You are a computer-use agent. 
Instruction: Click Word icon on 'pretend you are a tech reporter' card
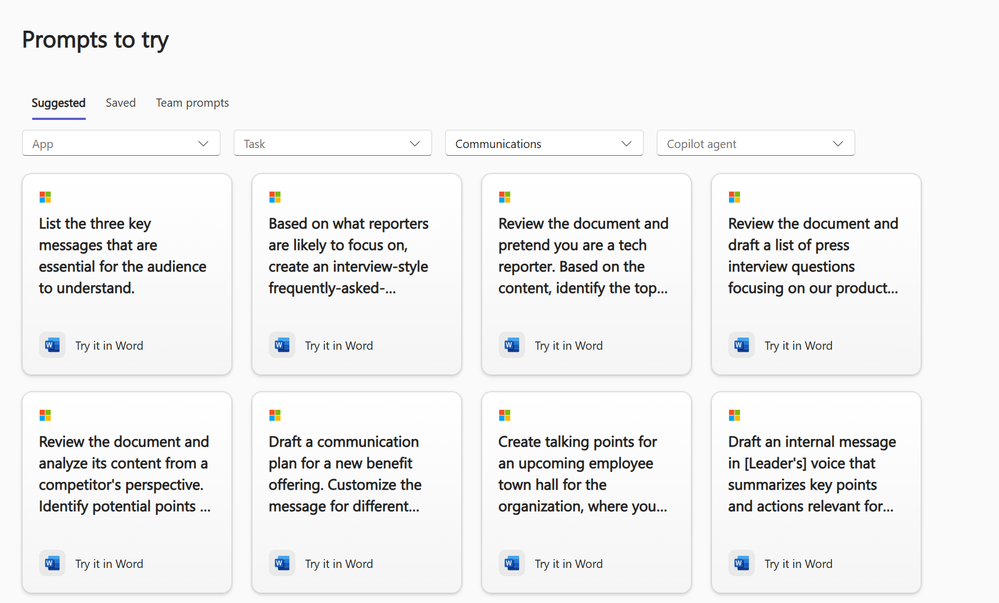pos(512,345)
